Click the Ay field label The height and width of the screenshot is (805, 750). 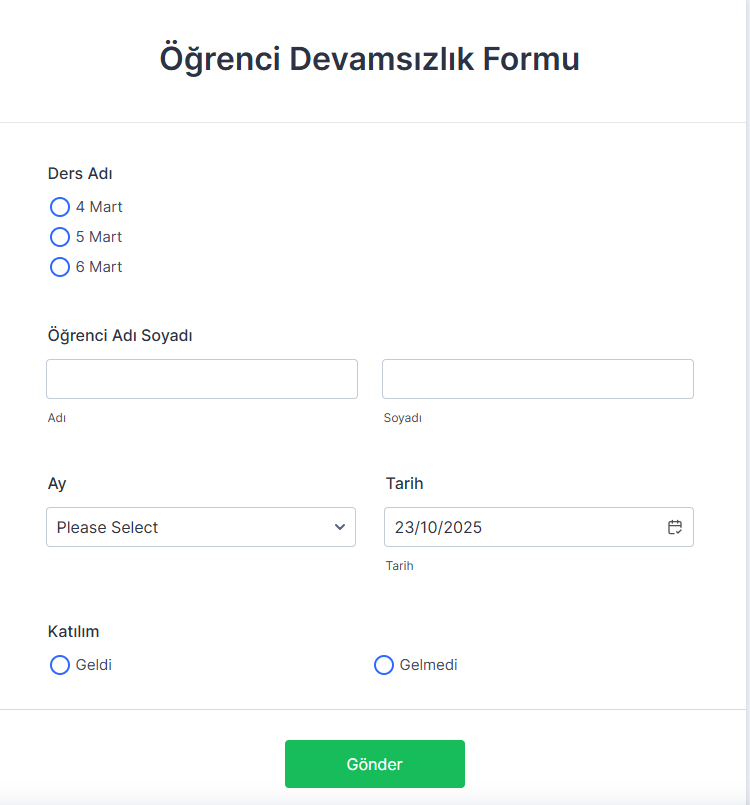(56, 483)
